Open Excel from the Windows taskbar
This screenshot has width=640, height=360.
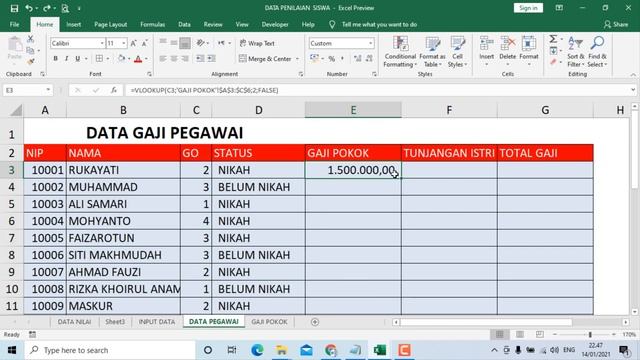(x=380, y=350)
